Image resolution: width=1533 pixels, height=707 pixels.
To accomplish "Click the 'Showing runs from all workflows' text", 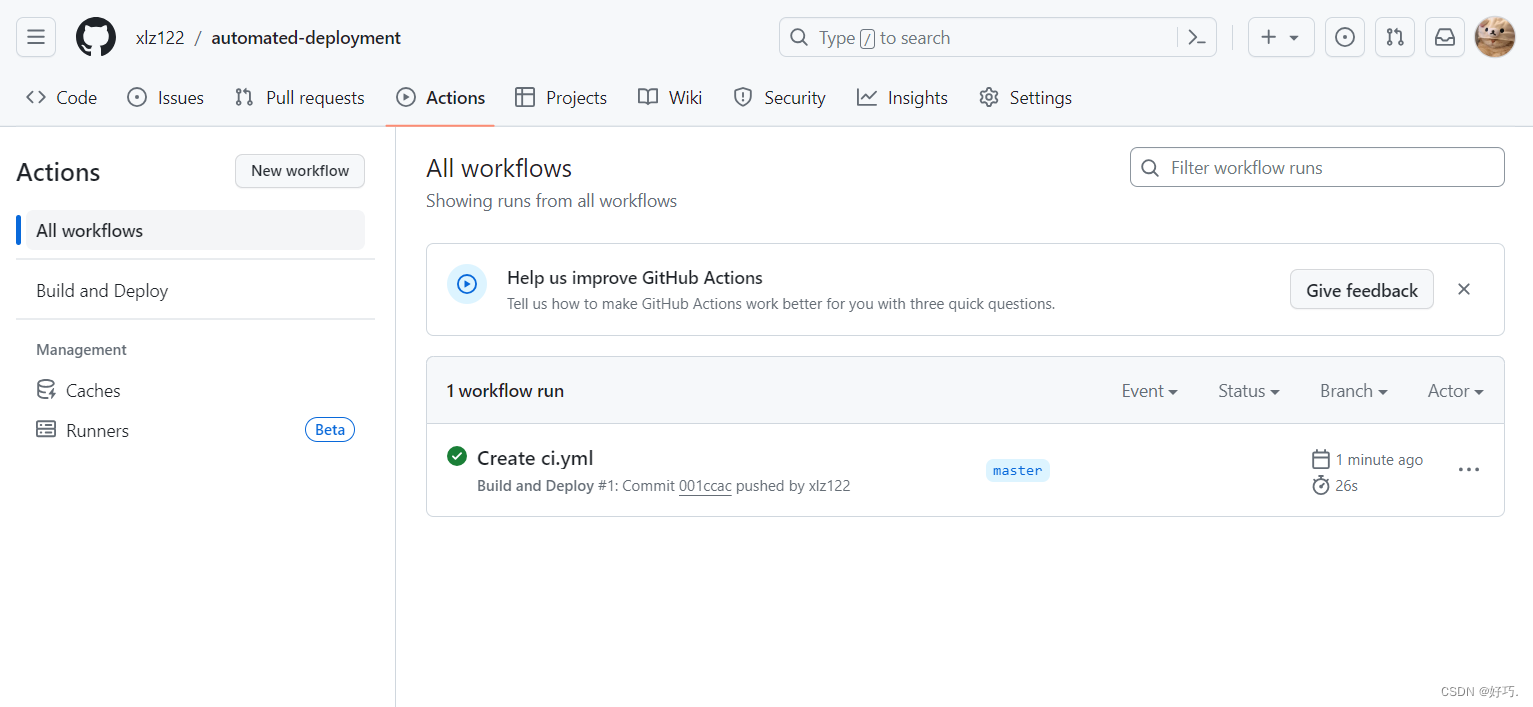I will (552, 201).
